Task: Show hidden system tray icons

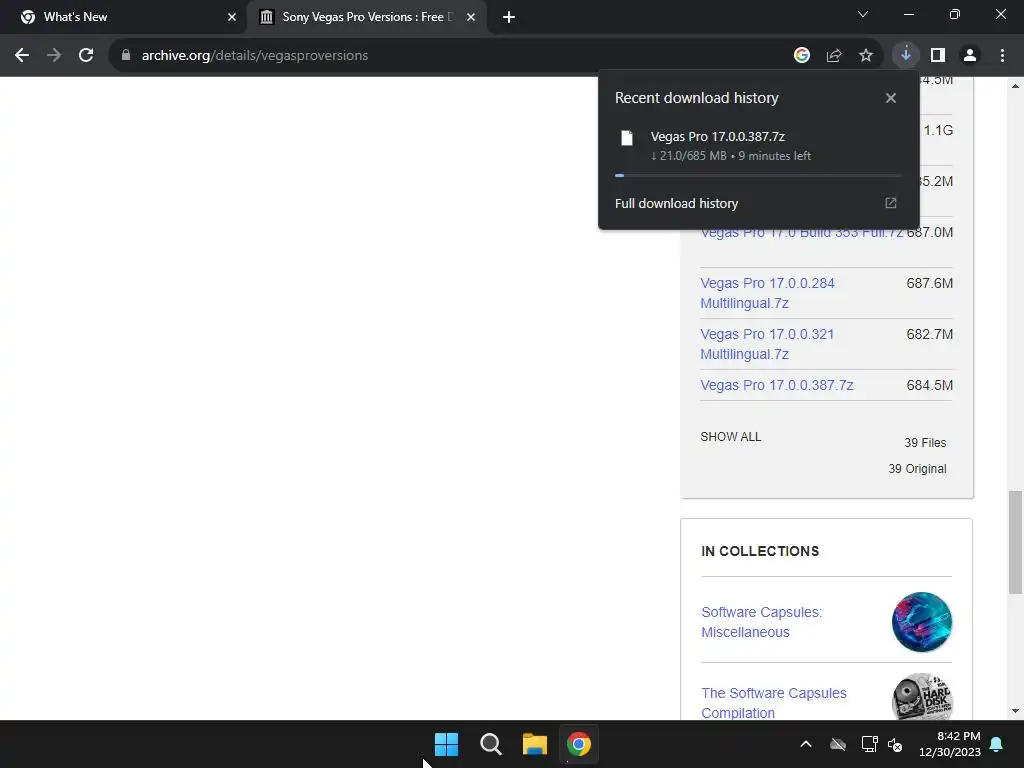Action: tap(806, 744)
